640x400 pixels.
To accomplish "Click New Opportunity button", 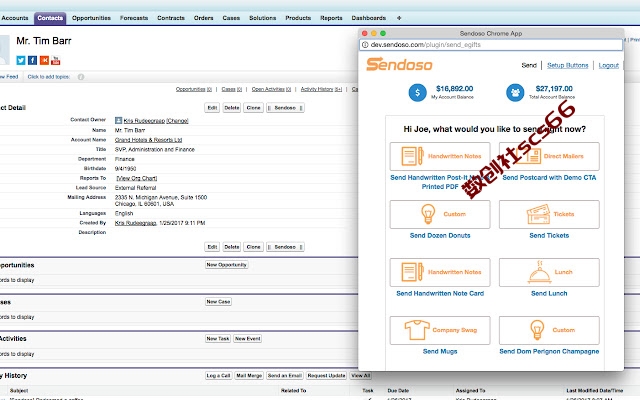I will 227,265.
